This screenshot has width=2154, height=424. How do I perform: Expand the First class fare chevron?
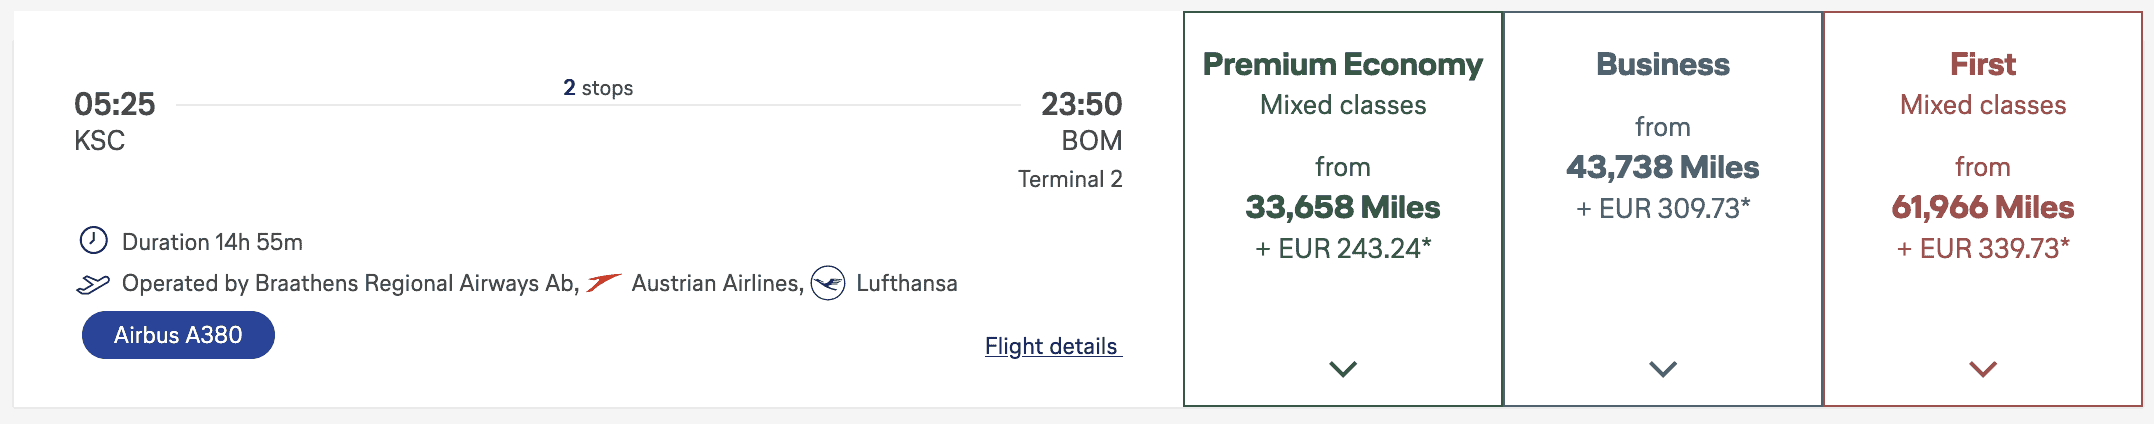(x=1983, y=369)
